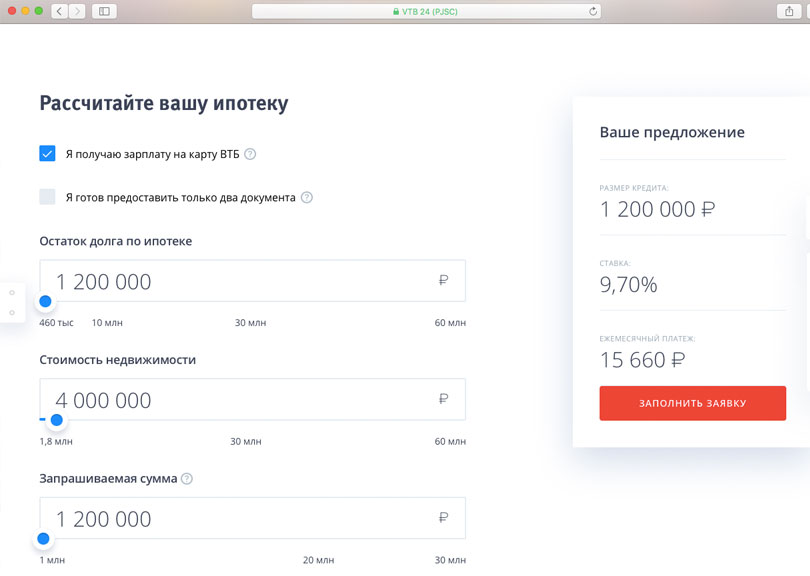Click the lower dot in left page navigator

11,313
